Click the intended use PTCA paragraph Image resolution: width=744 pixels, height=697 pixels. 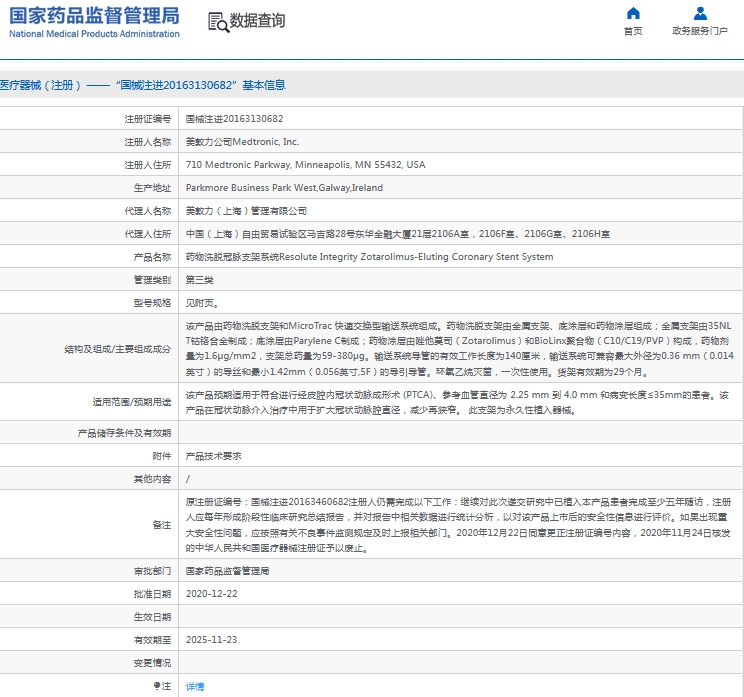457,402
